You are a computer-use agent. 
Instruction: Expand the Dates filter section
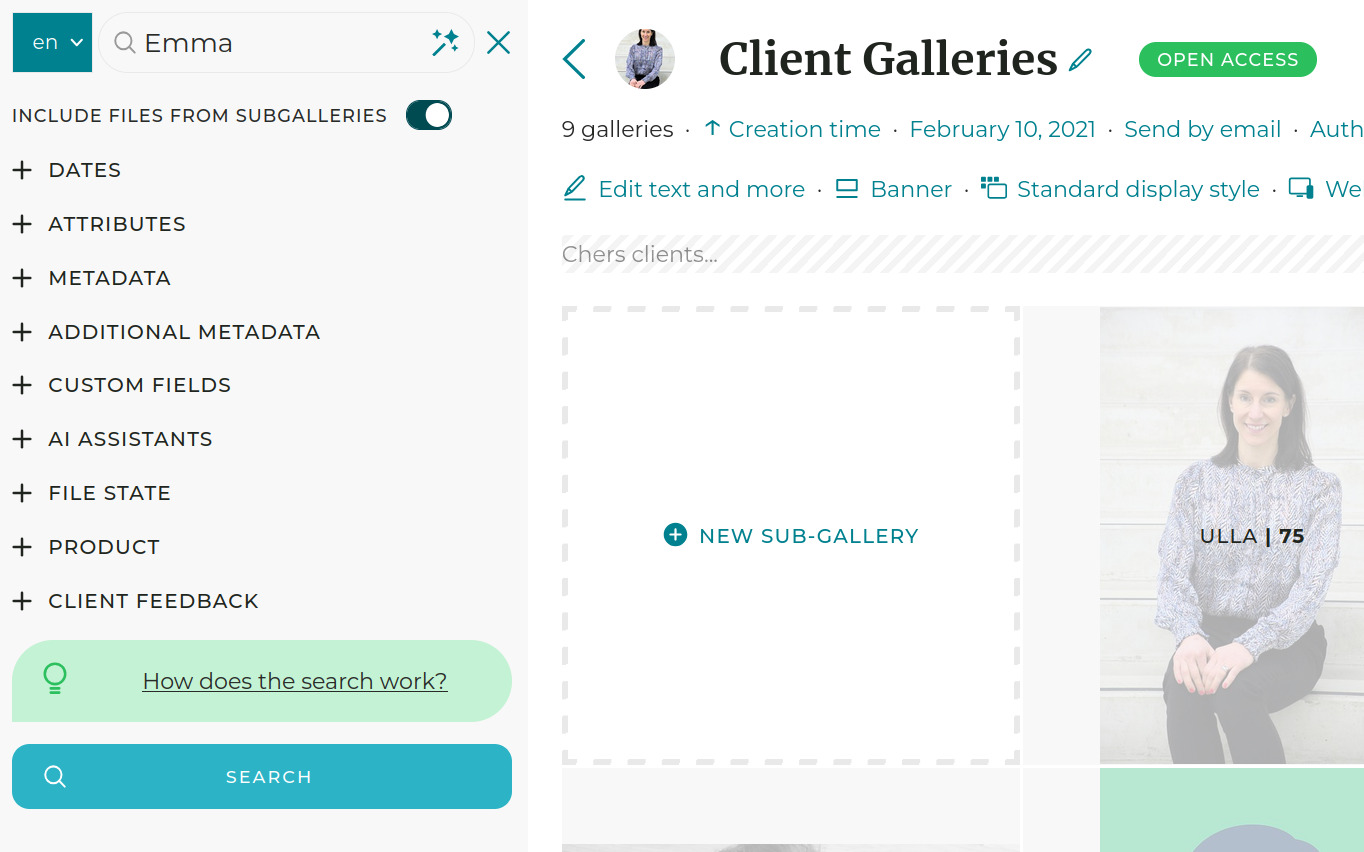(x=67, y=170)
